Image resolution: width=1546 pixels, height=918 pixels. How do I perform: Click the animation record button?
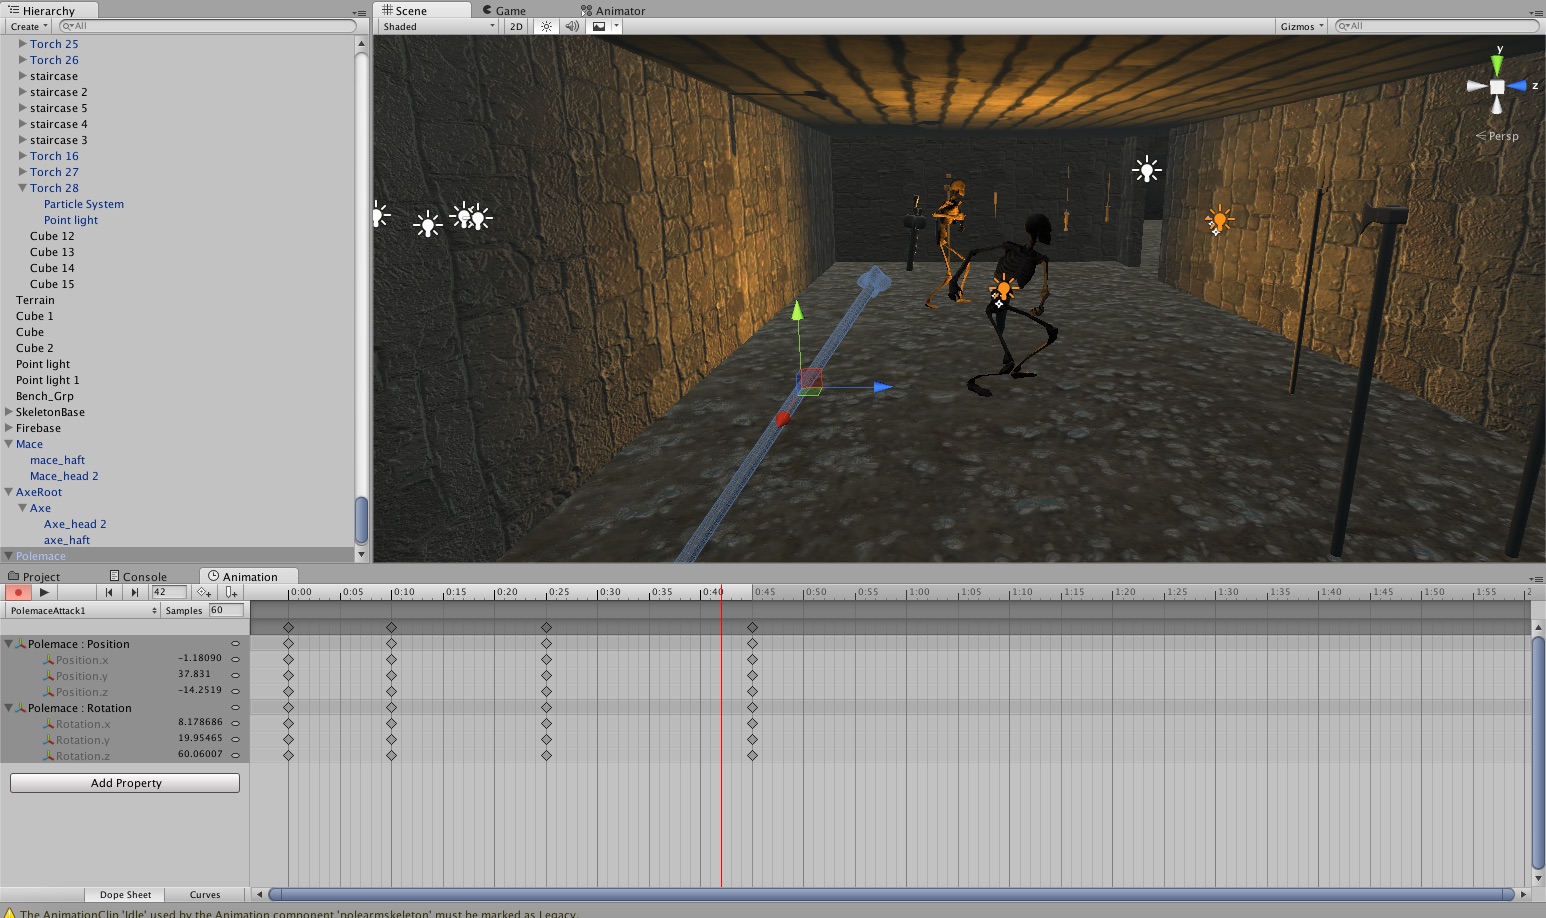18,592
